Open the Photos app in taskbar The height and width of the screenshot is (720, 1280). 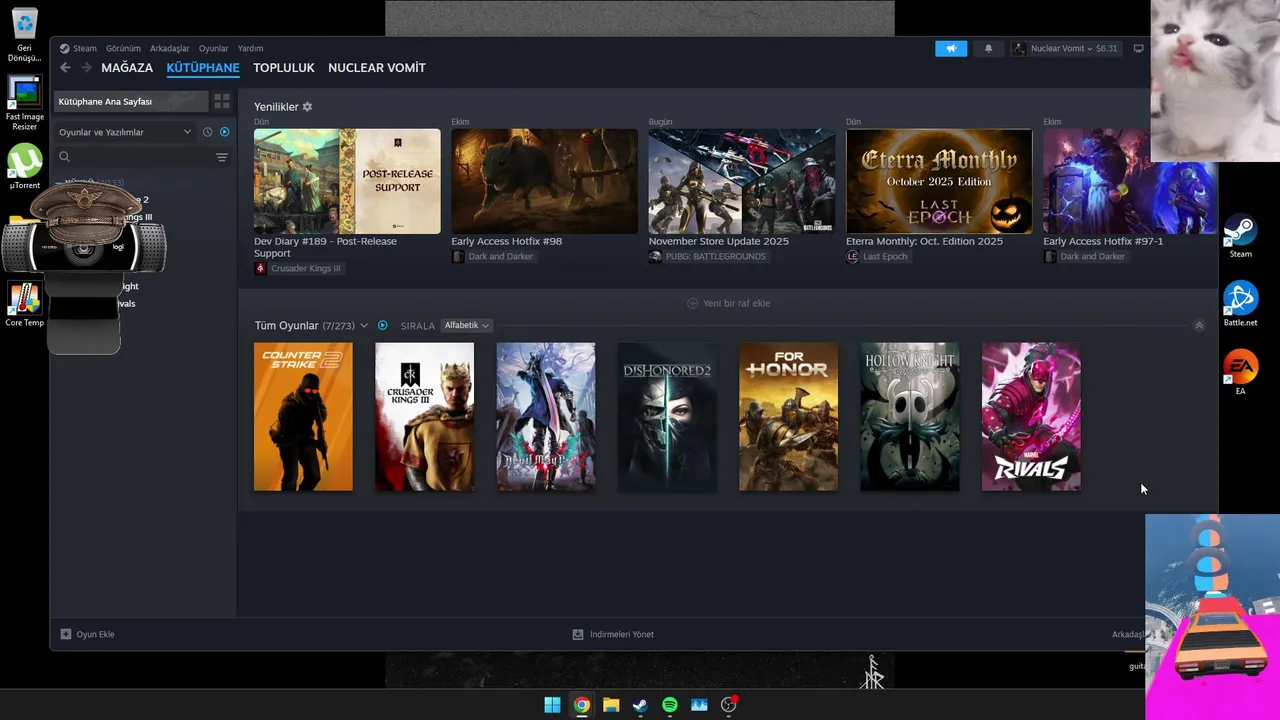[699, 705]
